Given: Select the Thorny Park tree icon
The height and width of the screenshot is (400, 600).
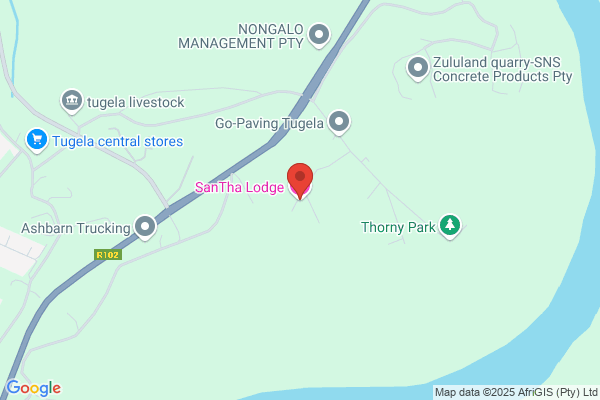Looking at the screenshot, I should pos(450,226).
